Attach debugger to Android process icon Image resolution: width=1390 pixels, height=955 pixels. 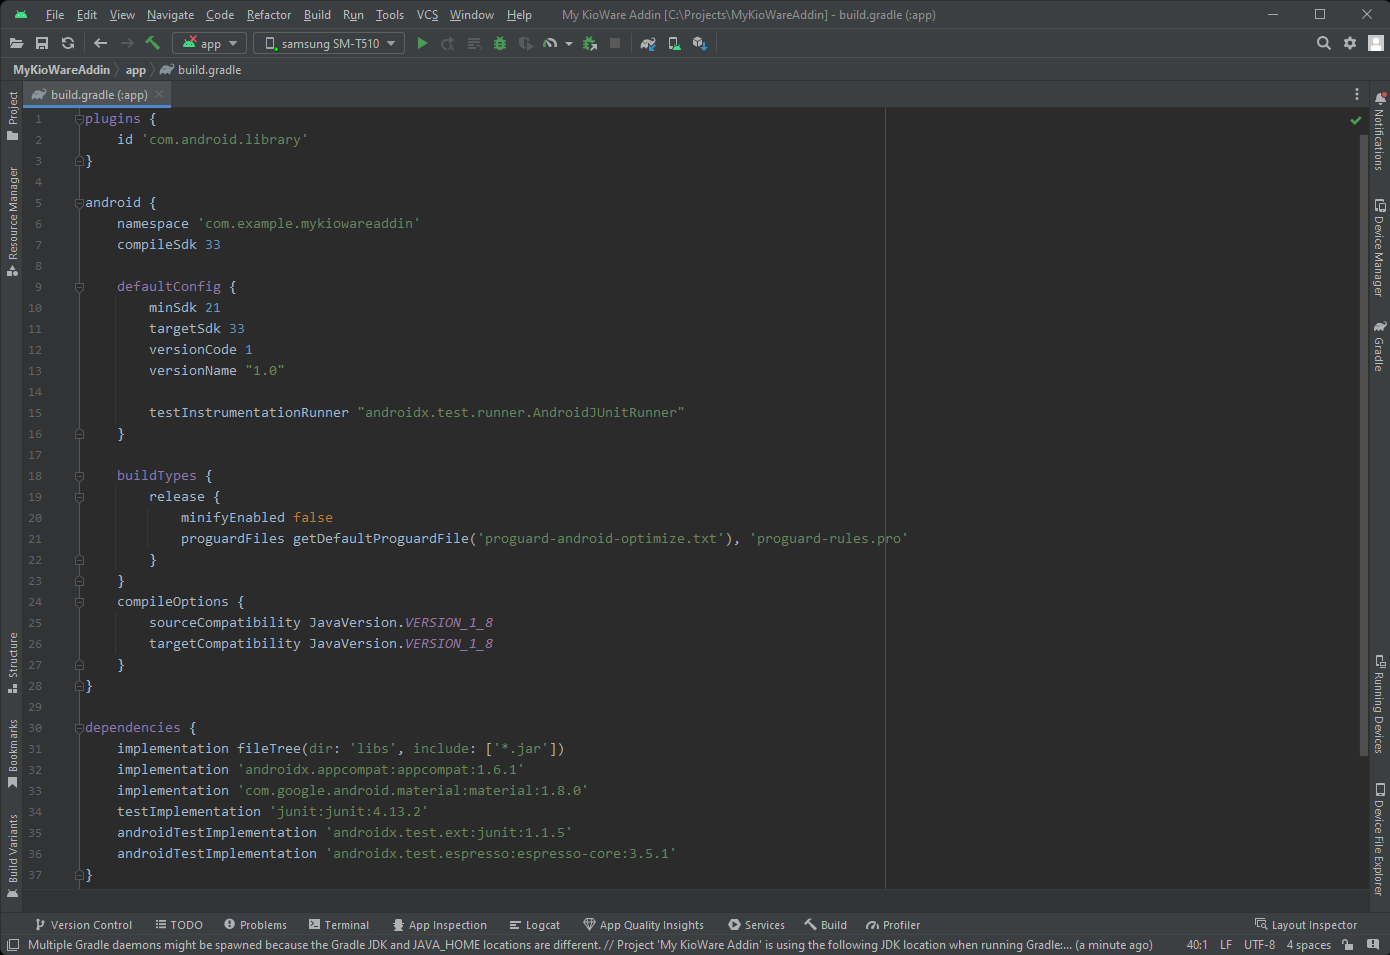coord(590,43)
